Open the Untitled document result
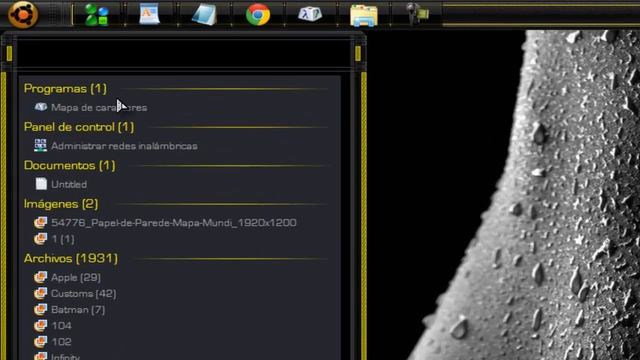Viewport: 640px width, 360px height. [x=69, y=184]
